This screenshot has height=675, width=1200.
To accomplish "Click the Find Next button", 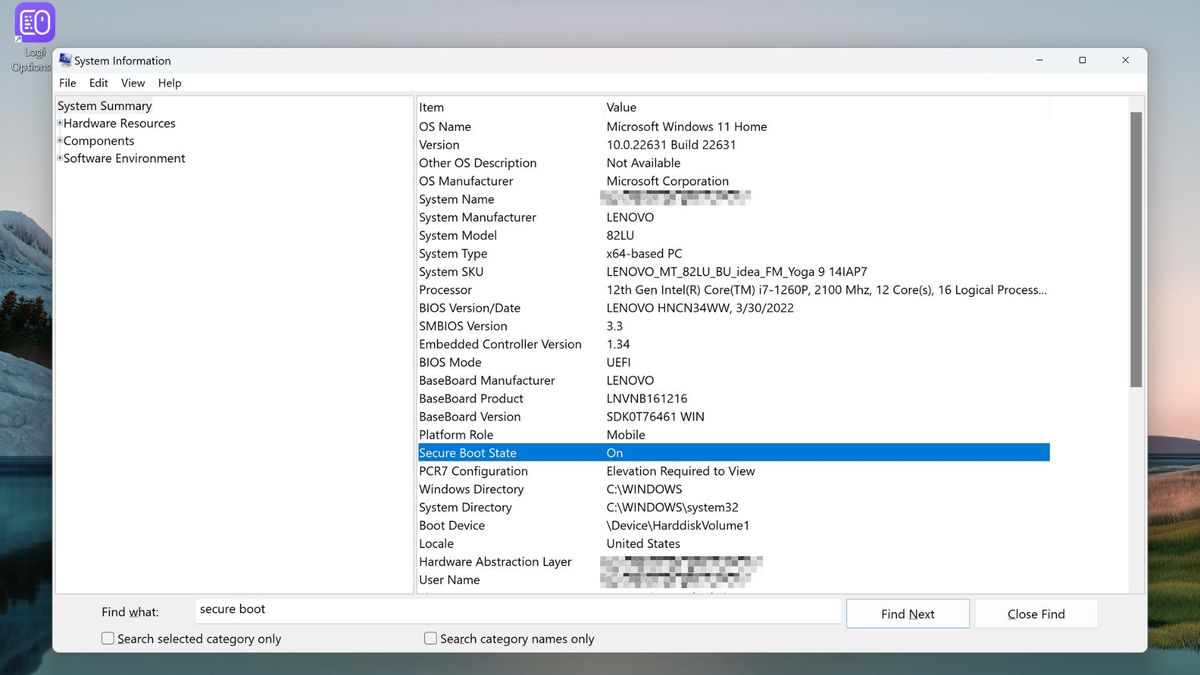I will 908,614.
